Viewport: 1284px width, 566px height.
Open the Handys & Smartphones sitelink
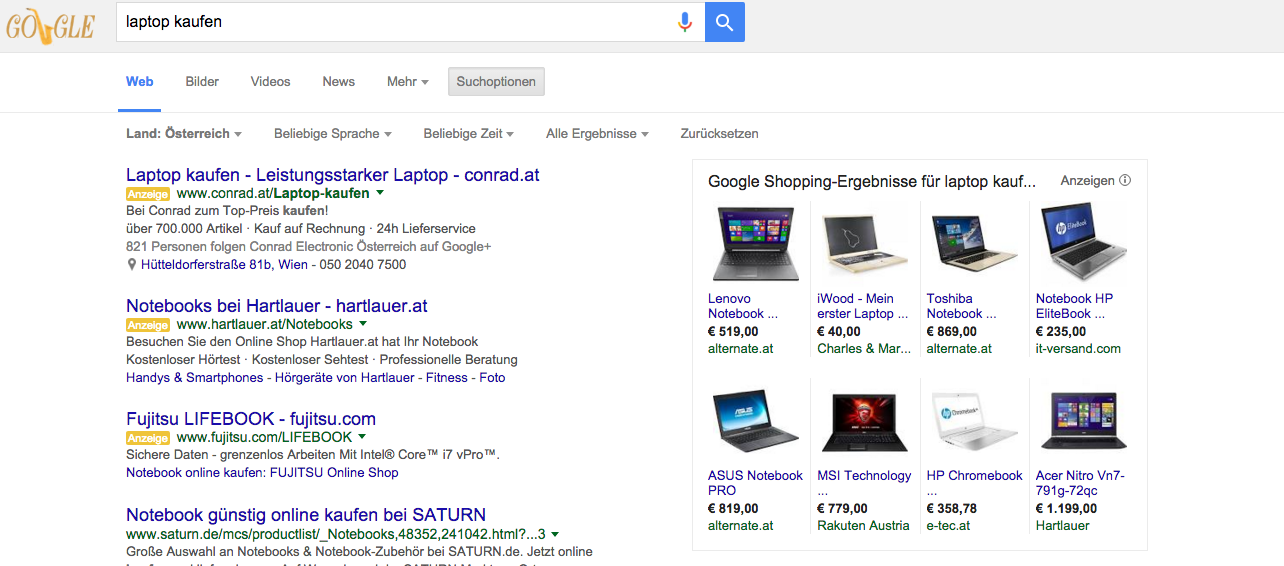(195, 378)
